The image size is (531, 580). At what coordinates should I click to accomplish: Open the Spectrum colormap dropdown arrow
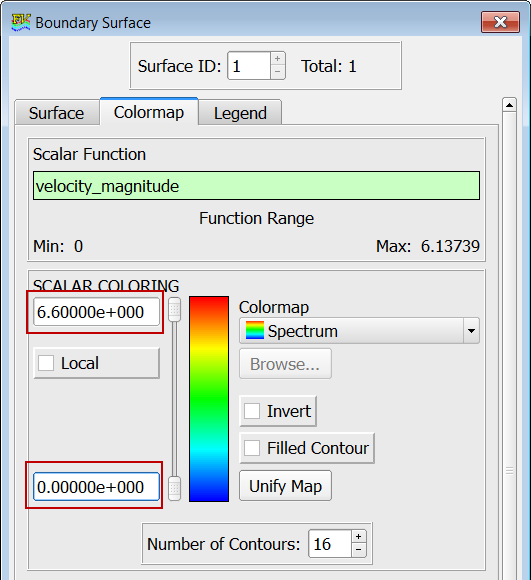(x=471, y=330)
